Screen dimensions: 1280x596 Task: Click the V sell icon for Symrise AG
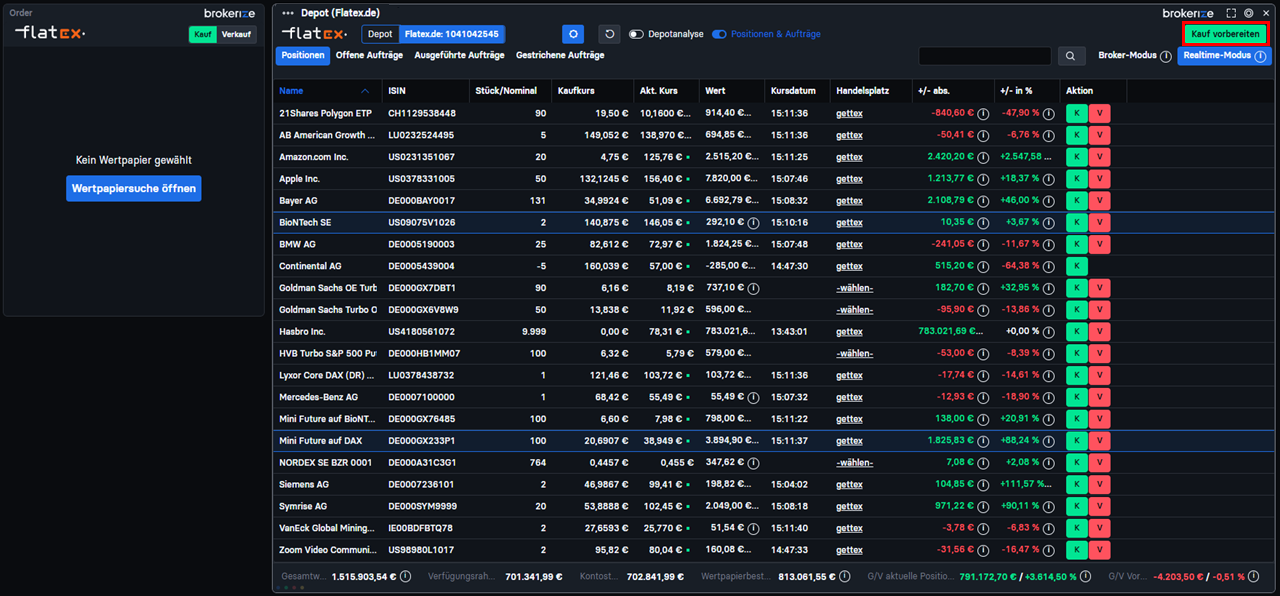[1100, 506]
